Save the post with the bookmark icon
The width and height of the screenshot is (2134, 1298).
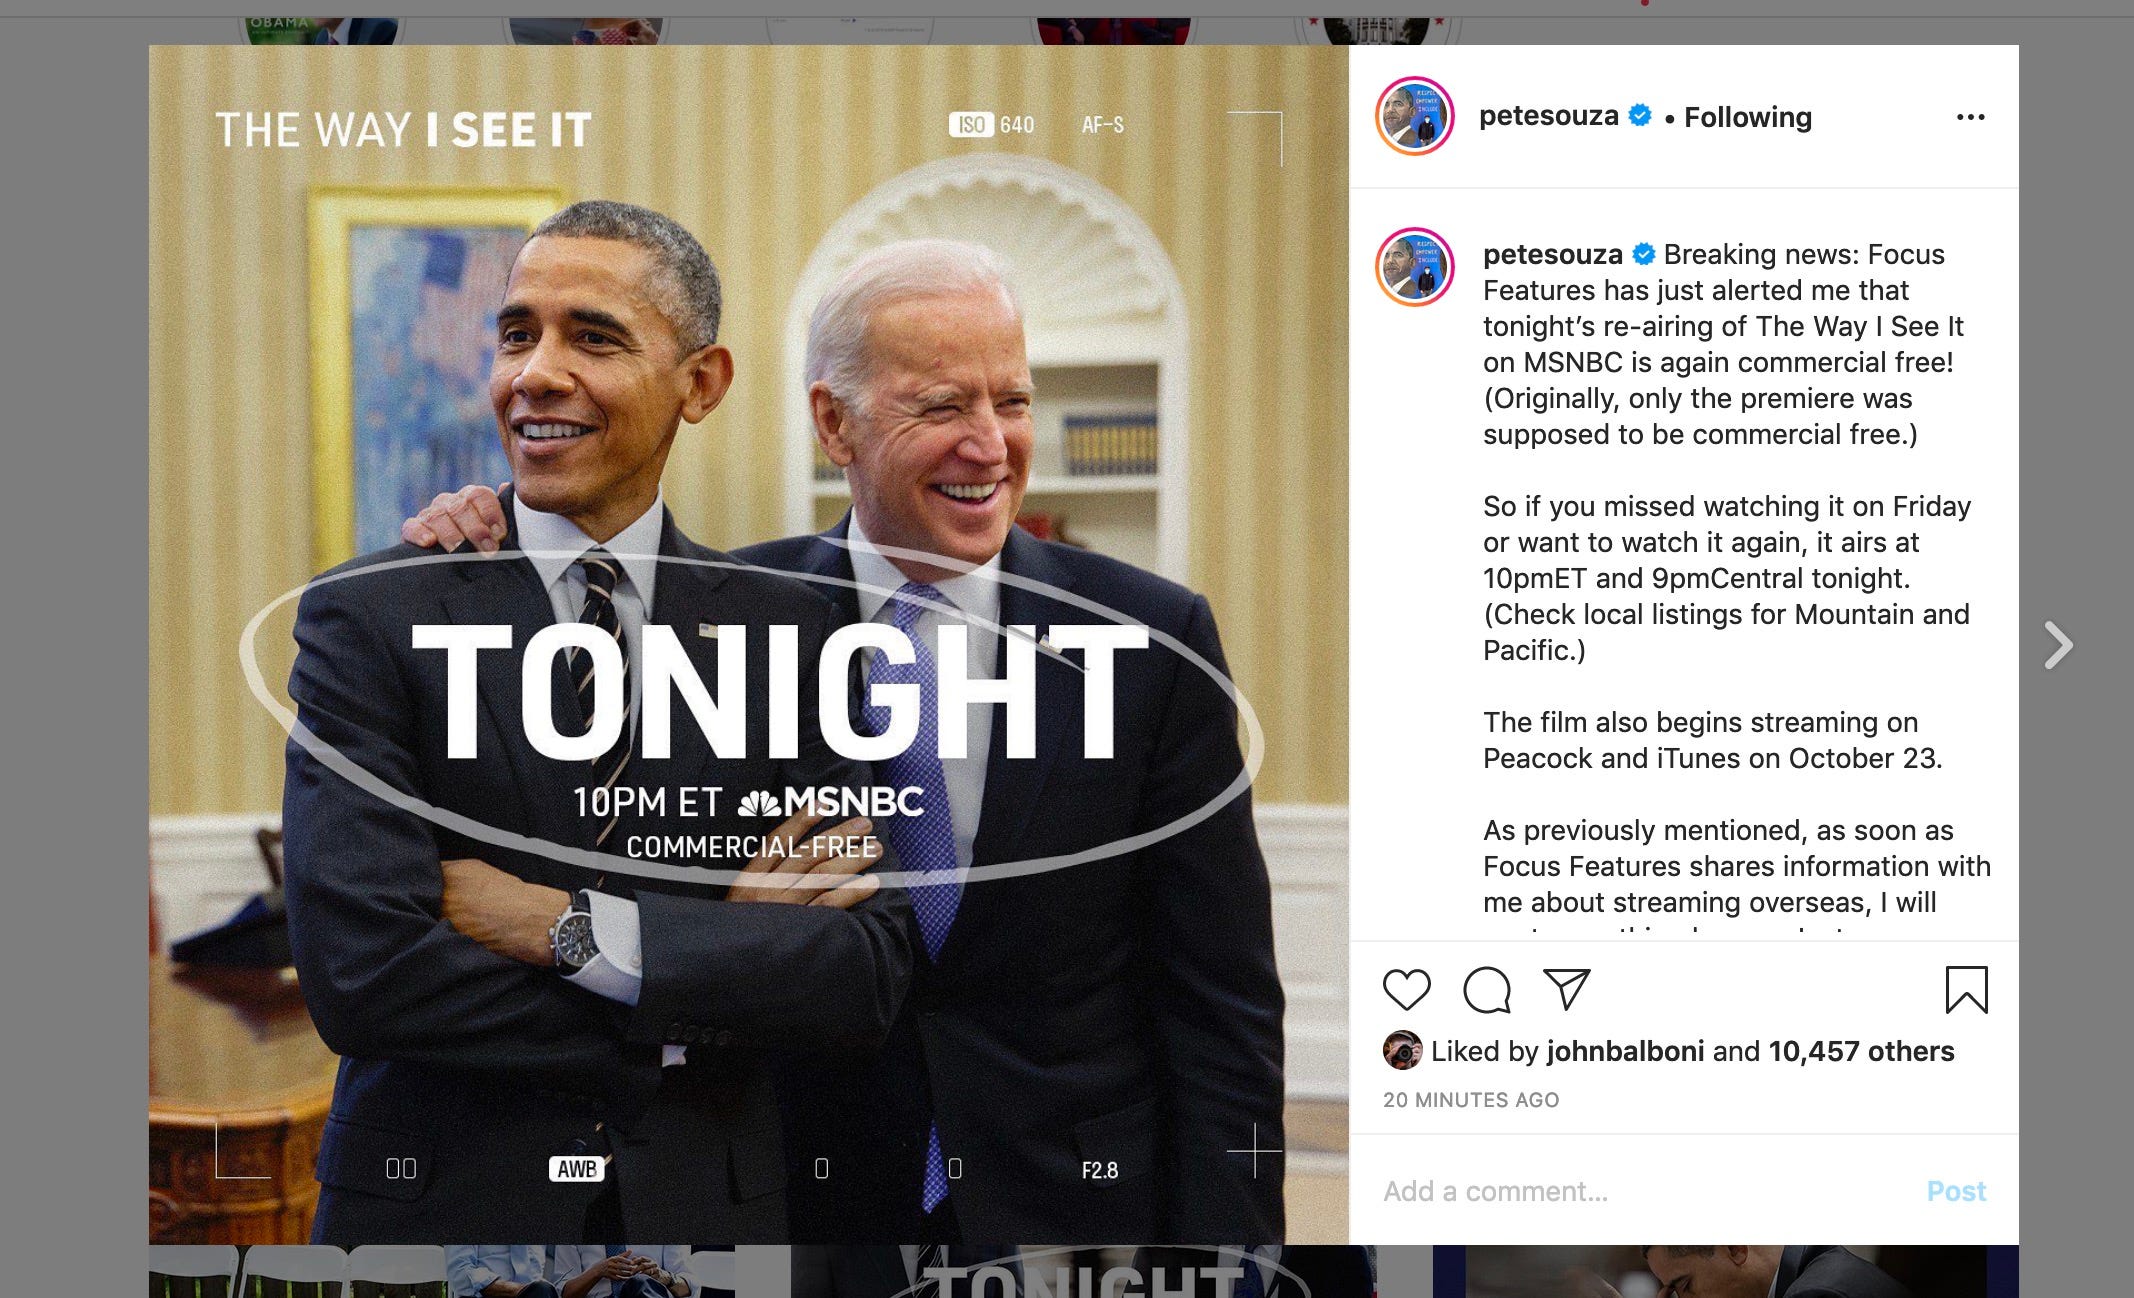click(1966, 990)
